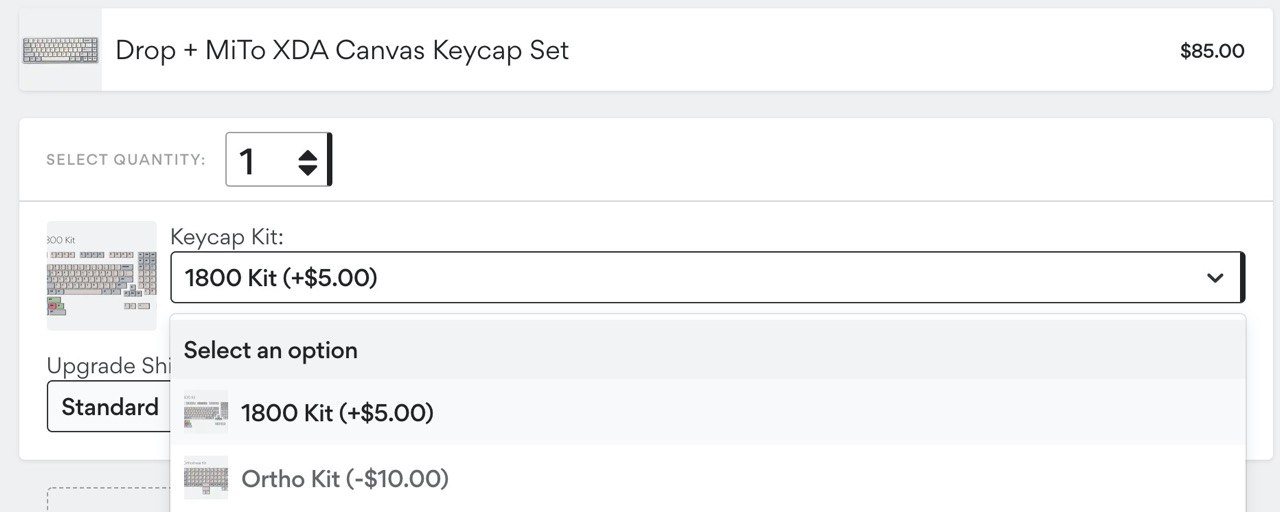Click the Keycap Kit select box showing 1800 Kit
The height and width of the screenshot is (512, 1280).
tap(707, 277)
